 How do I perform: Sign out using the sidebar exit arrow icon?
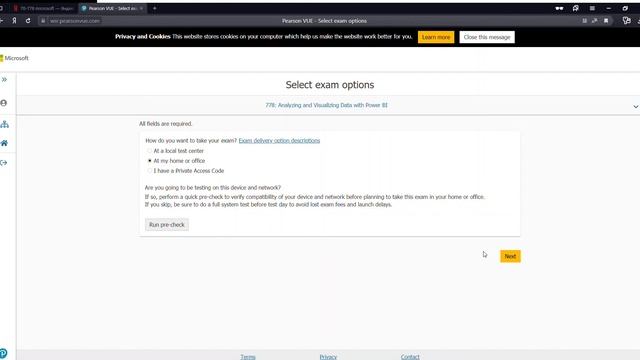pos(4,163)
